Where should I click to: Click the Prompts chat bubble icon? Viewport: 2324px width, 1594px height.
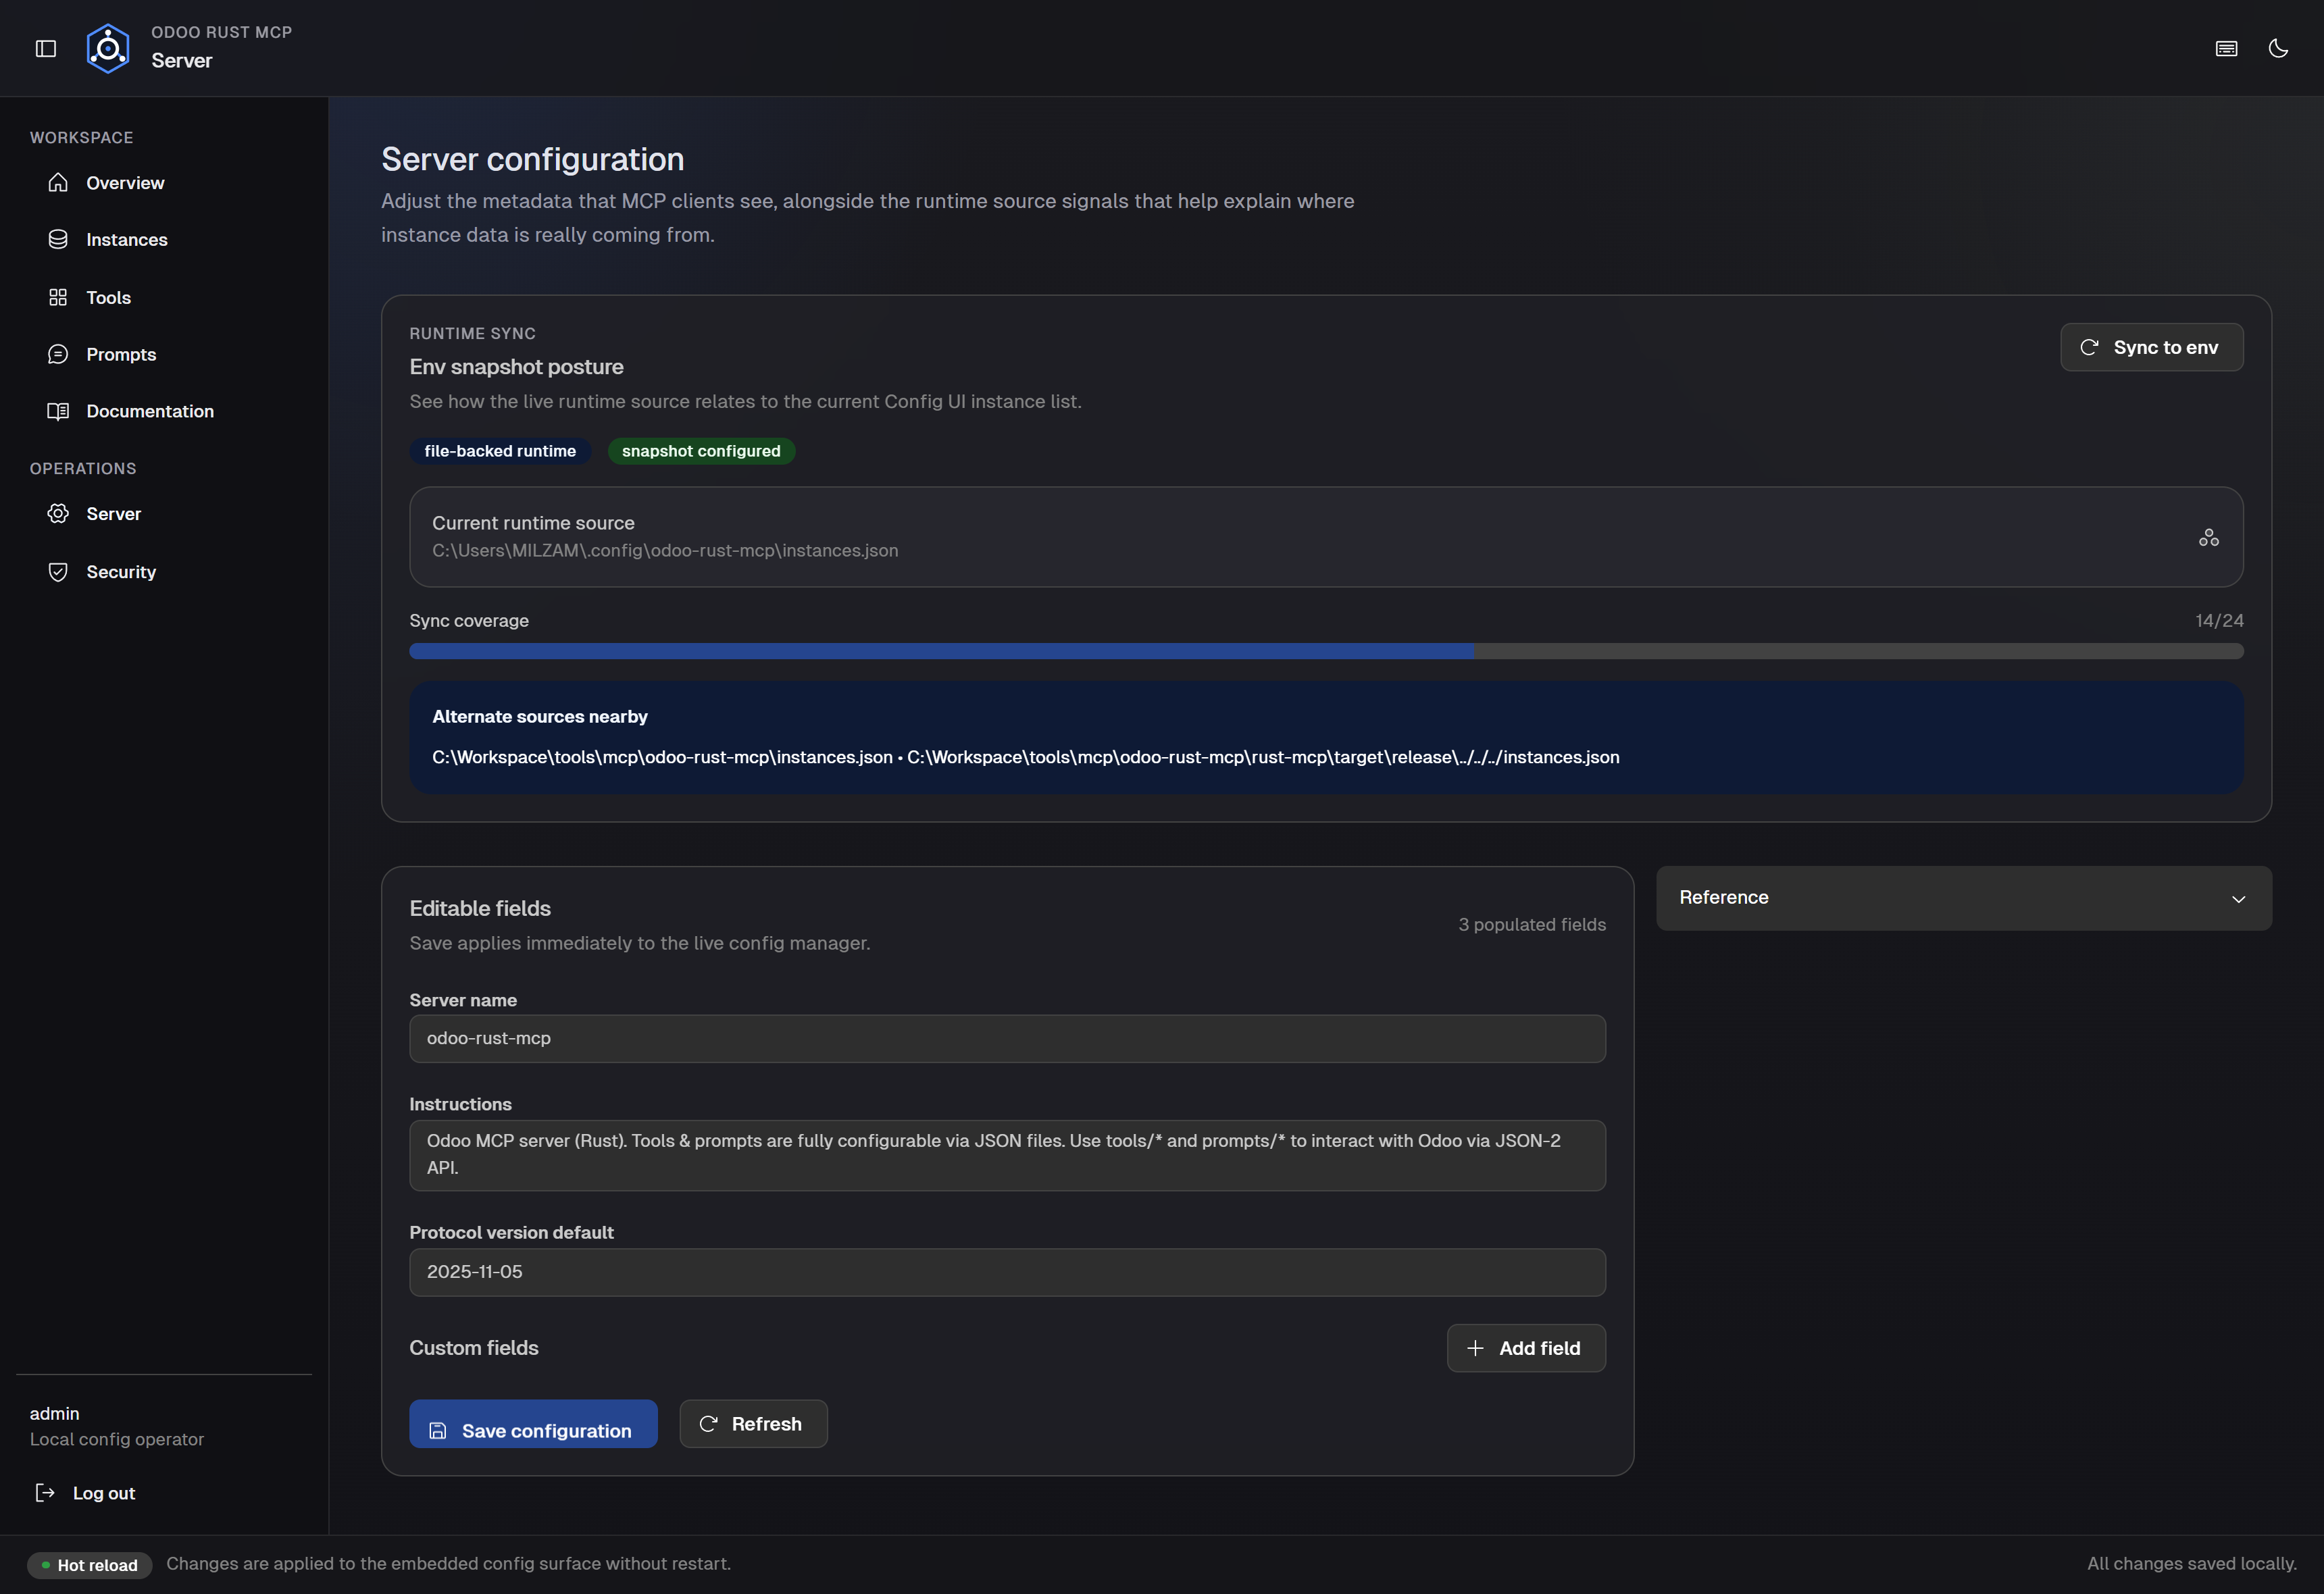point(58,354)
